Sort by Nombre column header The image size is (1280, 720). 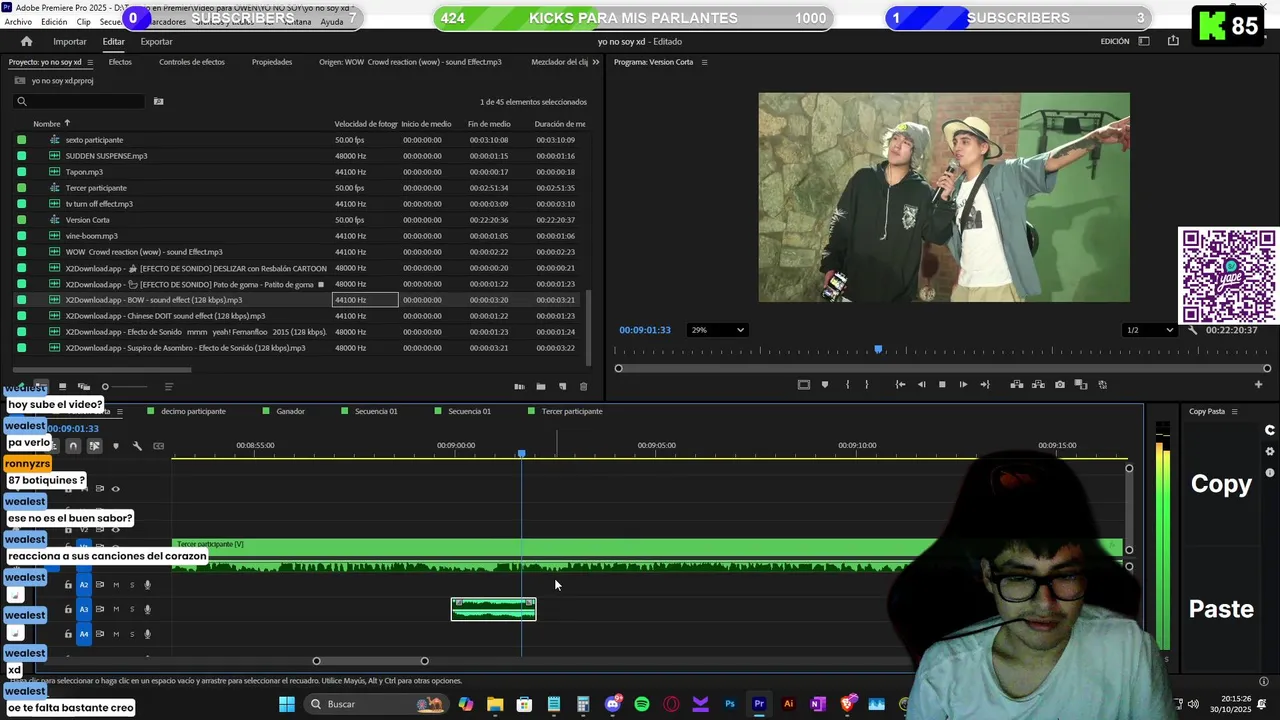click(x=47, y=124)
